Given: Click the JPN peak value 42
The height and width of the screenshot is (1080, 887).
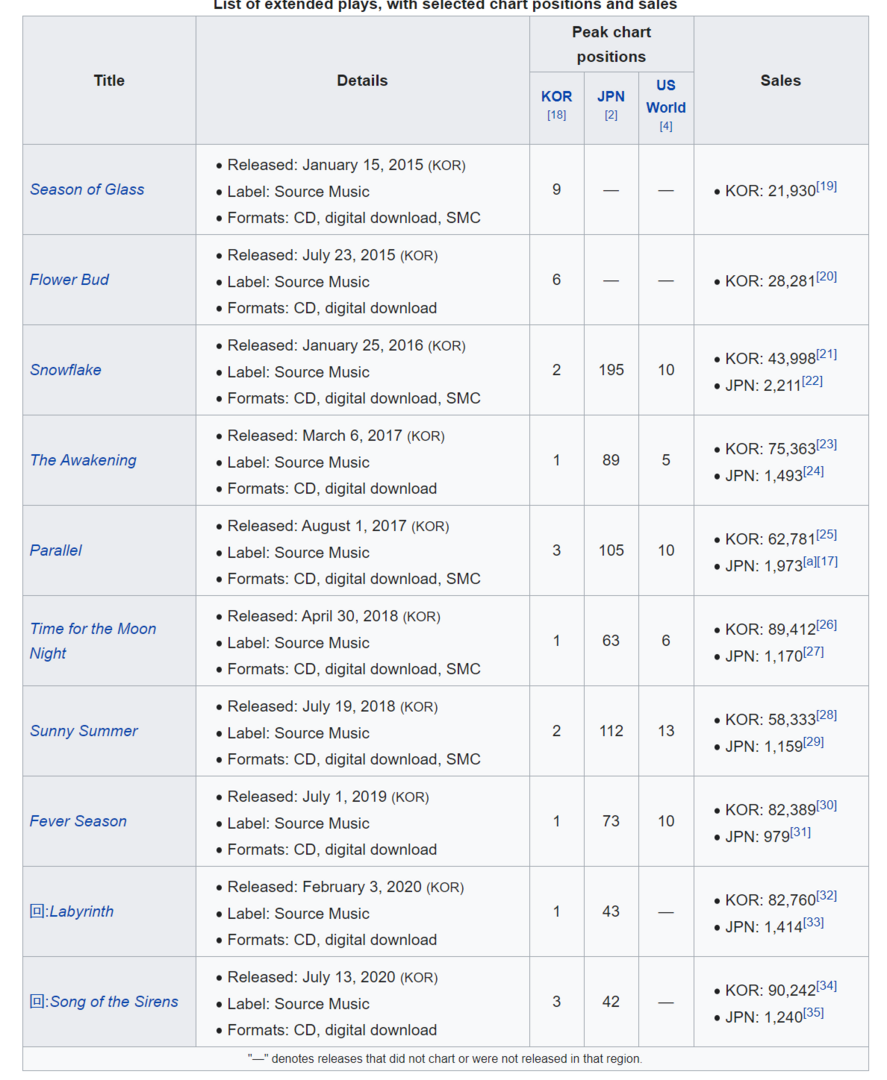Looking at the screenshot, I should (x=611, y=1001).
